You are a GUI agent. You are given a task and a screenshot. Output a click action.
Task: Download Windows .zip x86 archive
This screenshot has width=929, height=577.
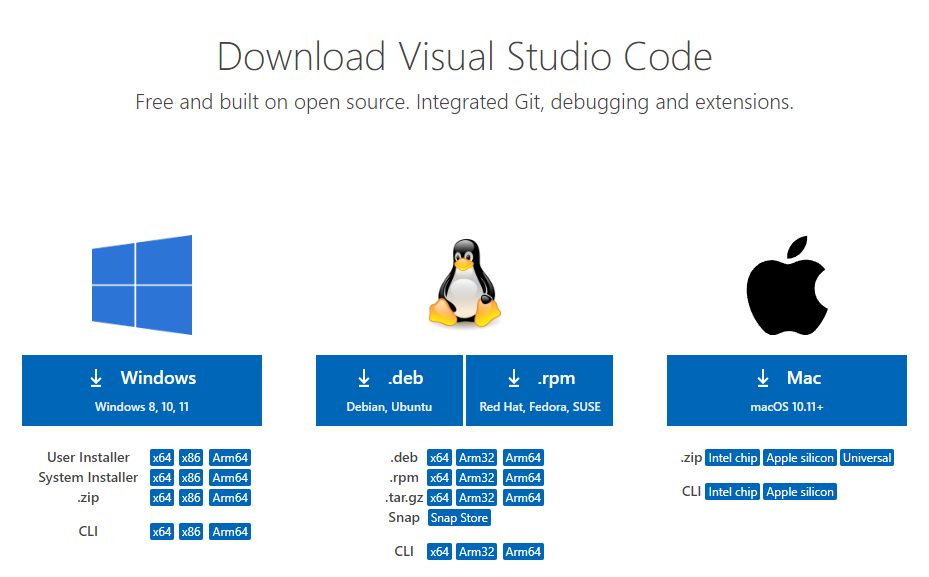click(191, 498)
